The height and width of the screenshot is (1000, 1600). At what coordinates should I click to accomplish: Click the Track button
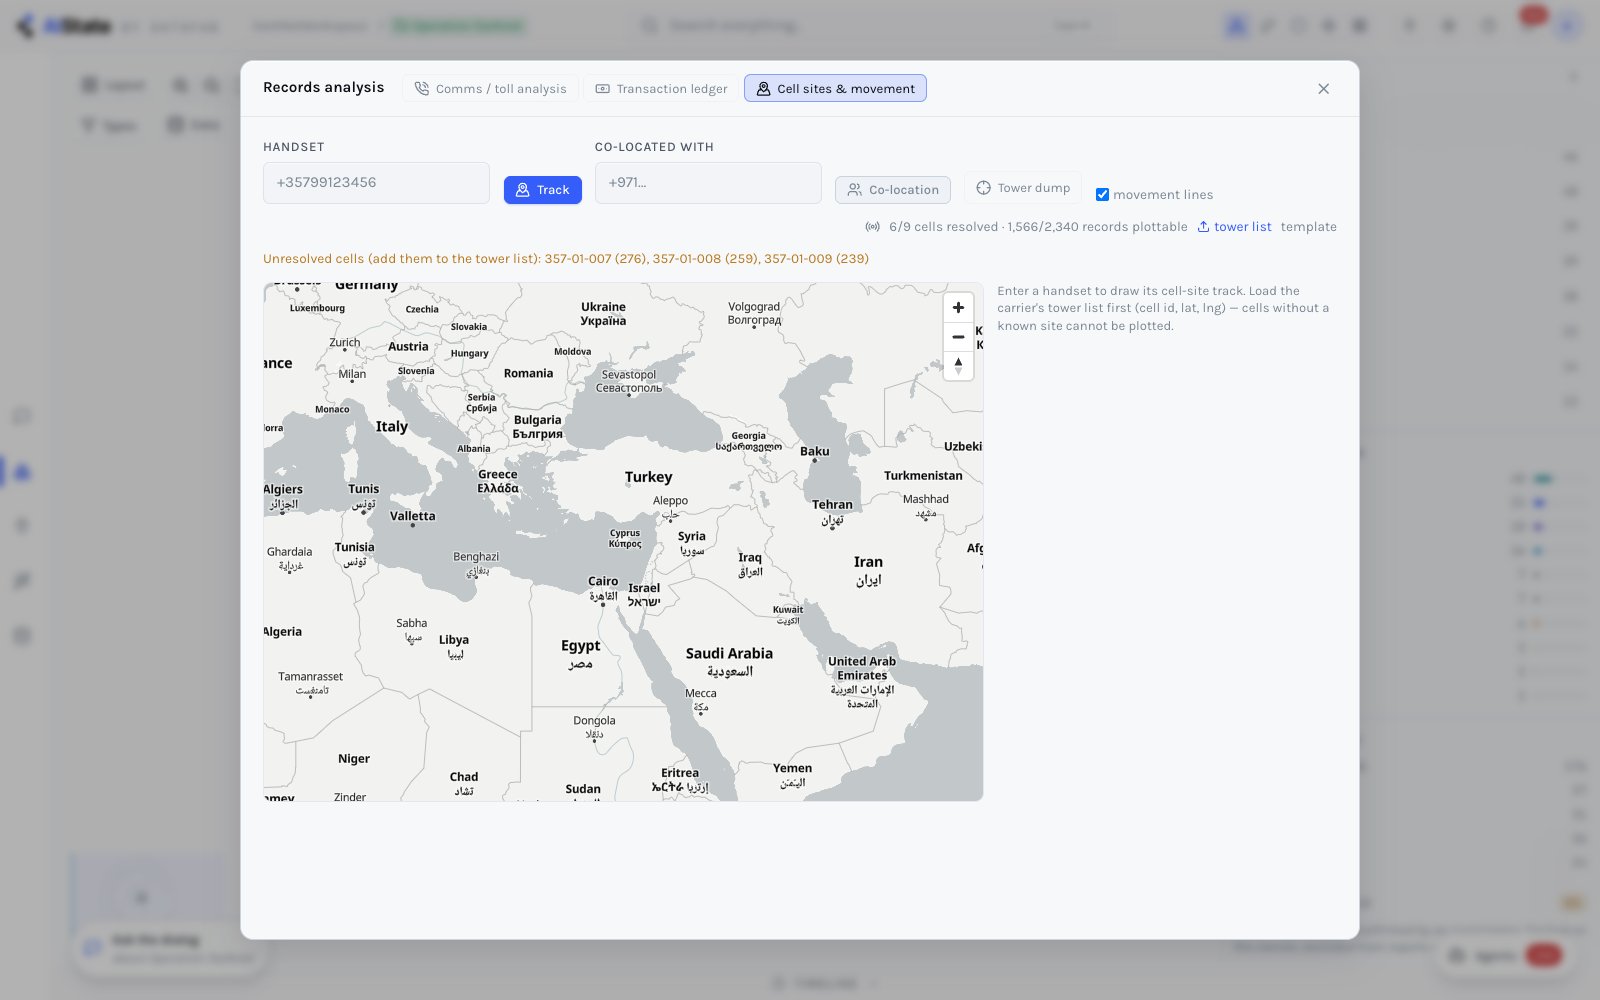542,190
